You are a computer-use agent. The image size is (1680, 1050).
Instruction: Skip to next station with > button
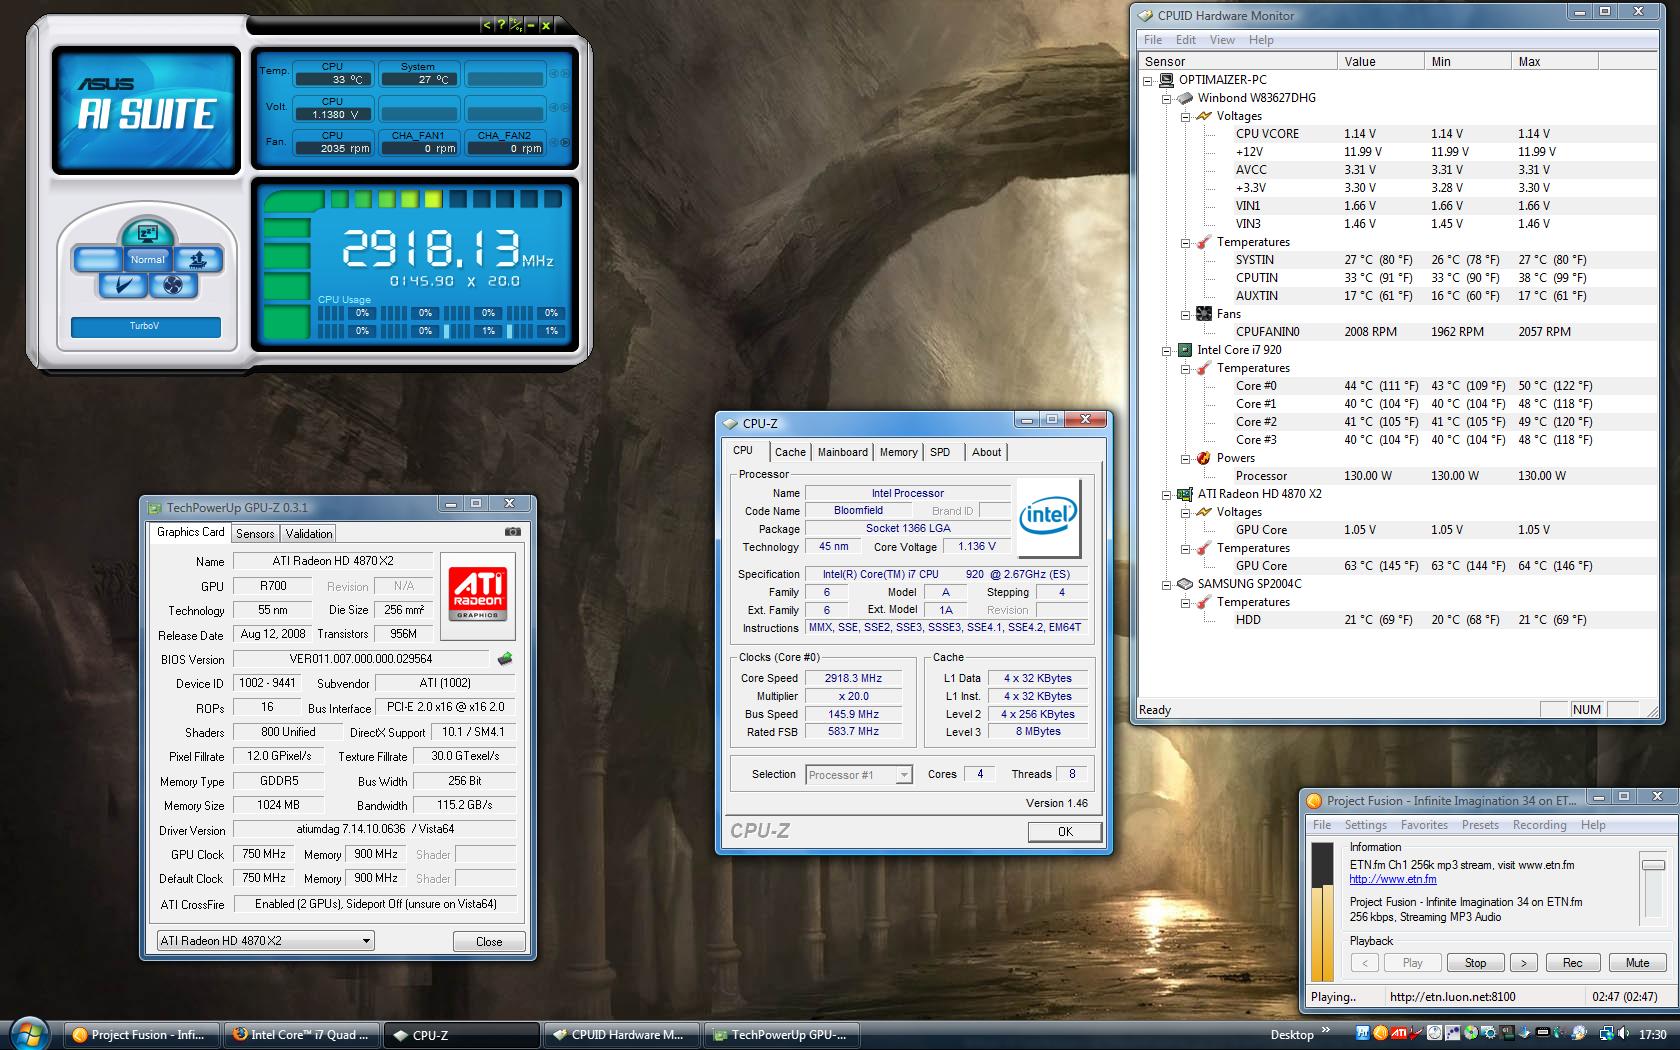[x=1523, y=963]
